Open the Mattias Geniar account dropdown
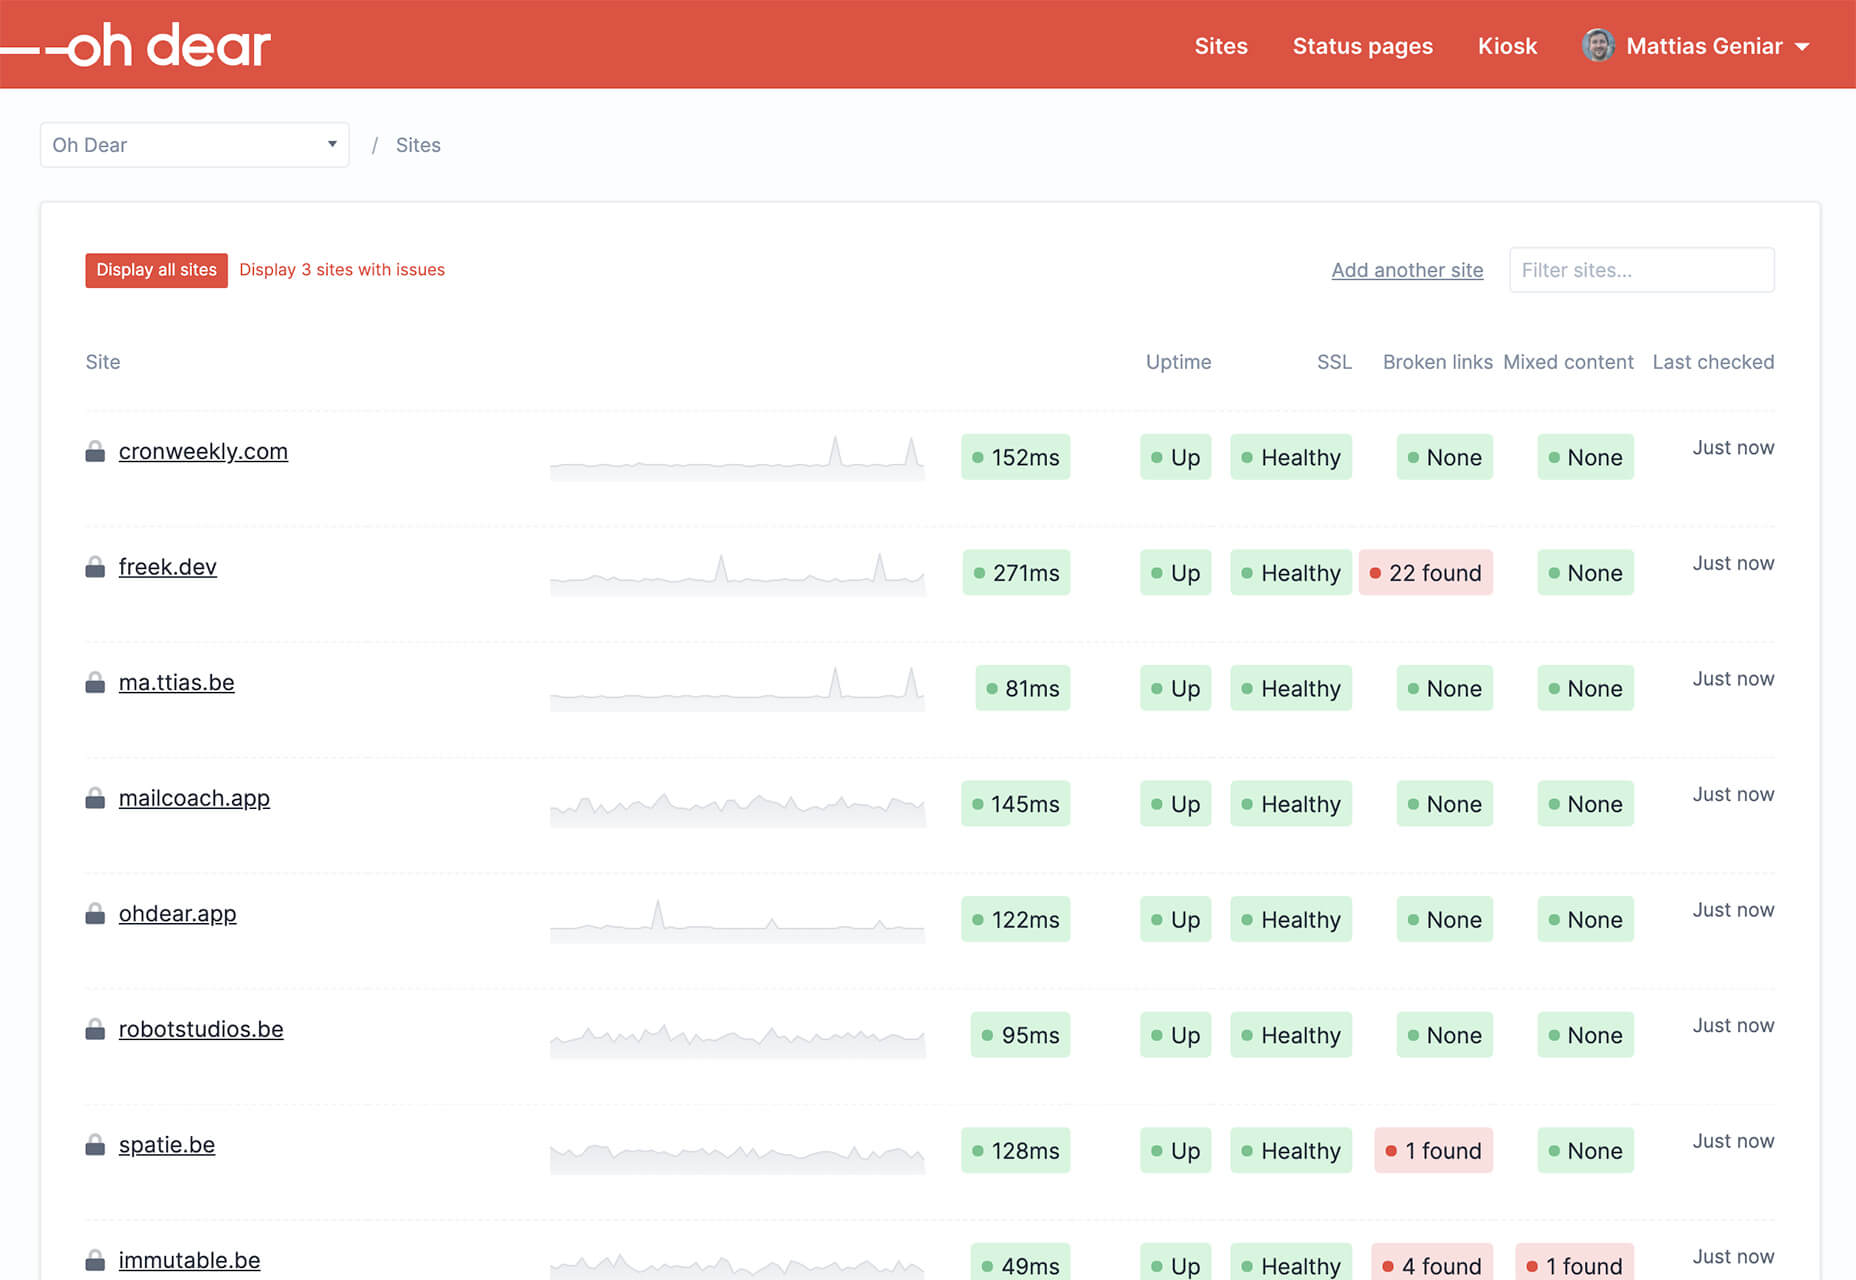Image resolution: width=1856 pixels, height=1280 pixels. [1696, 46]
